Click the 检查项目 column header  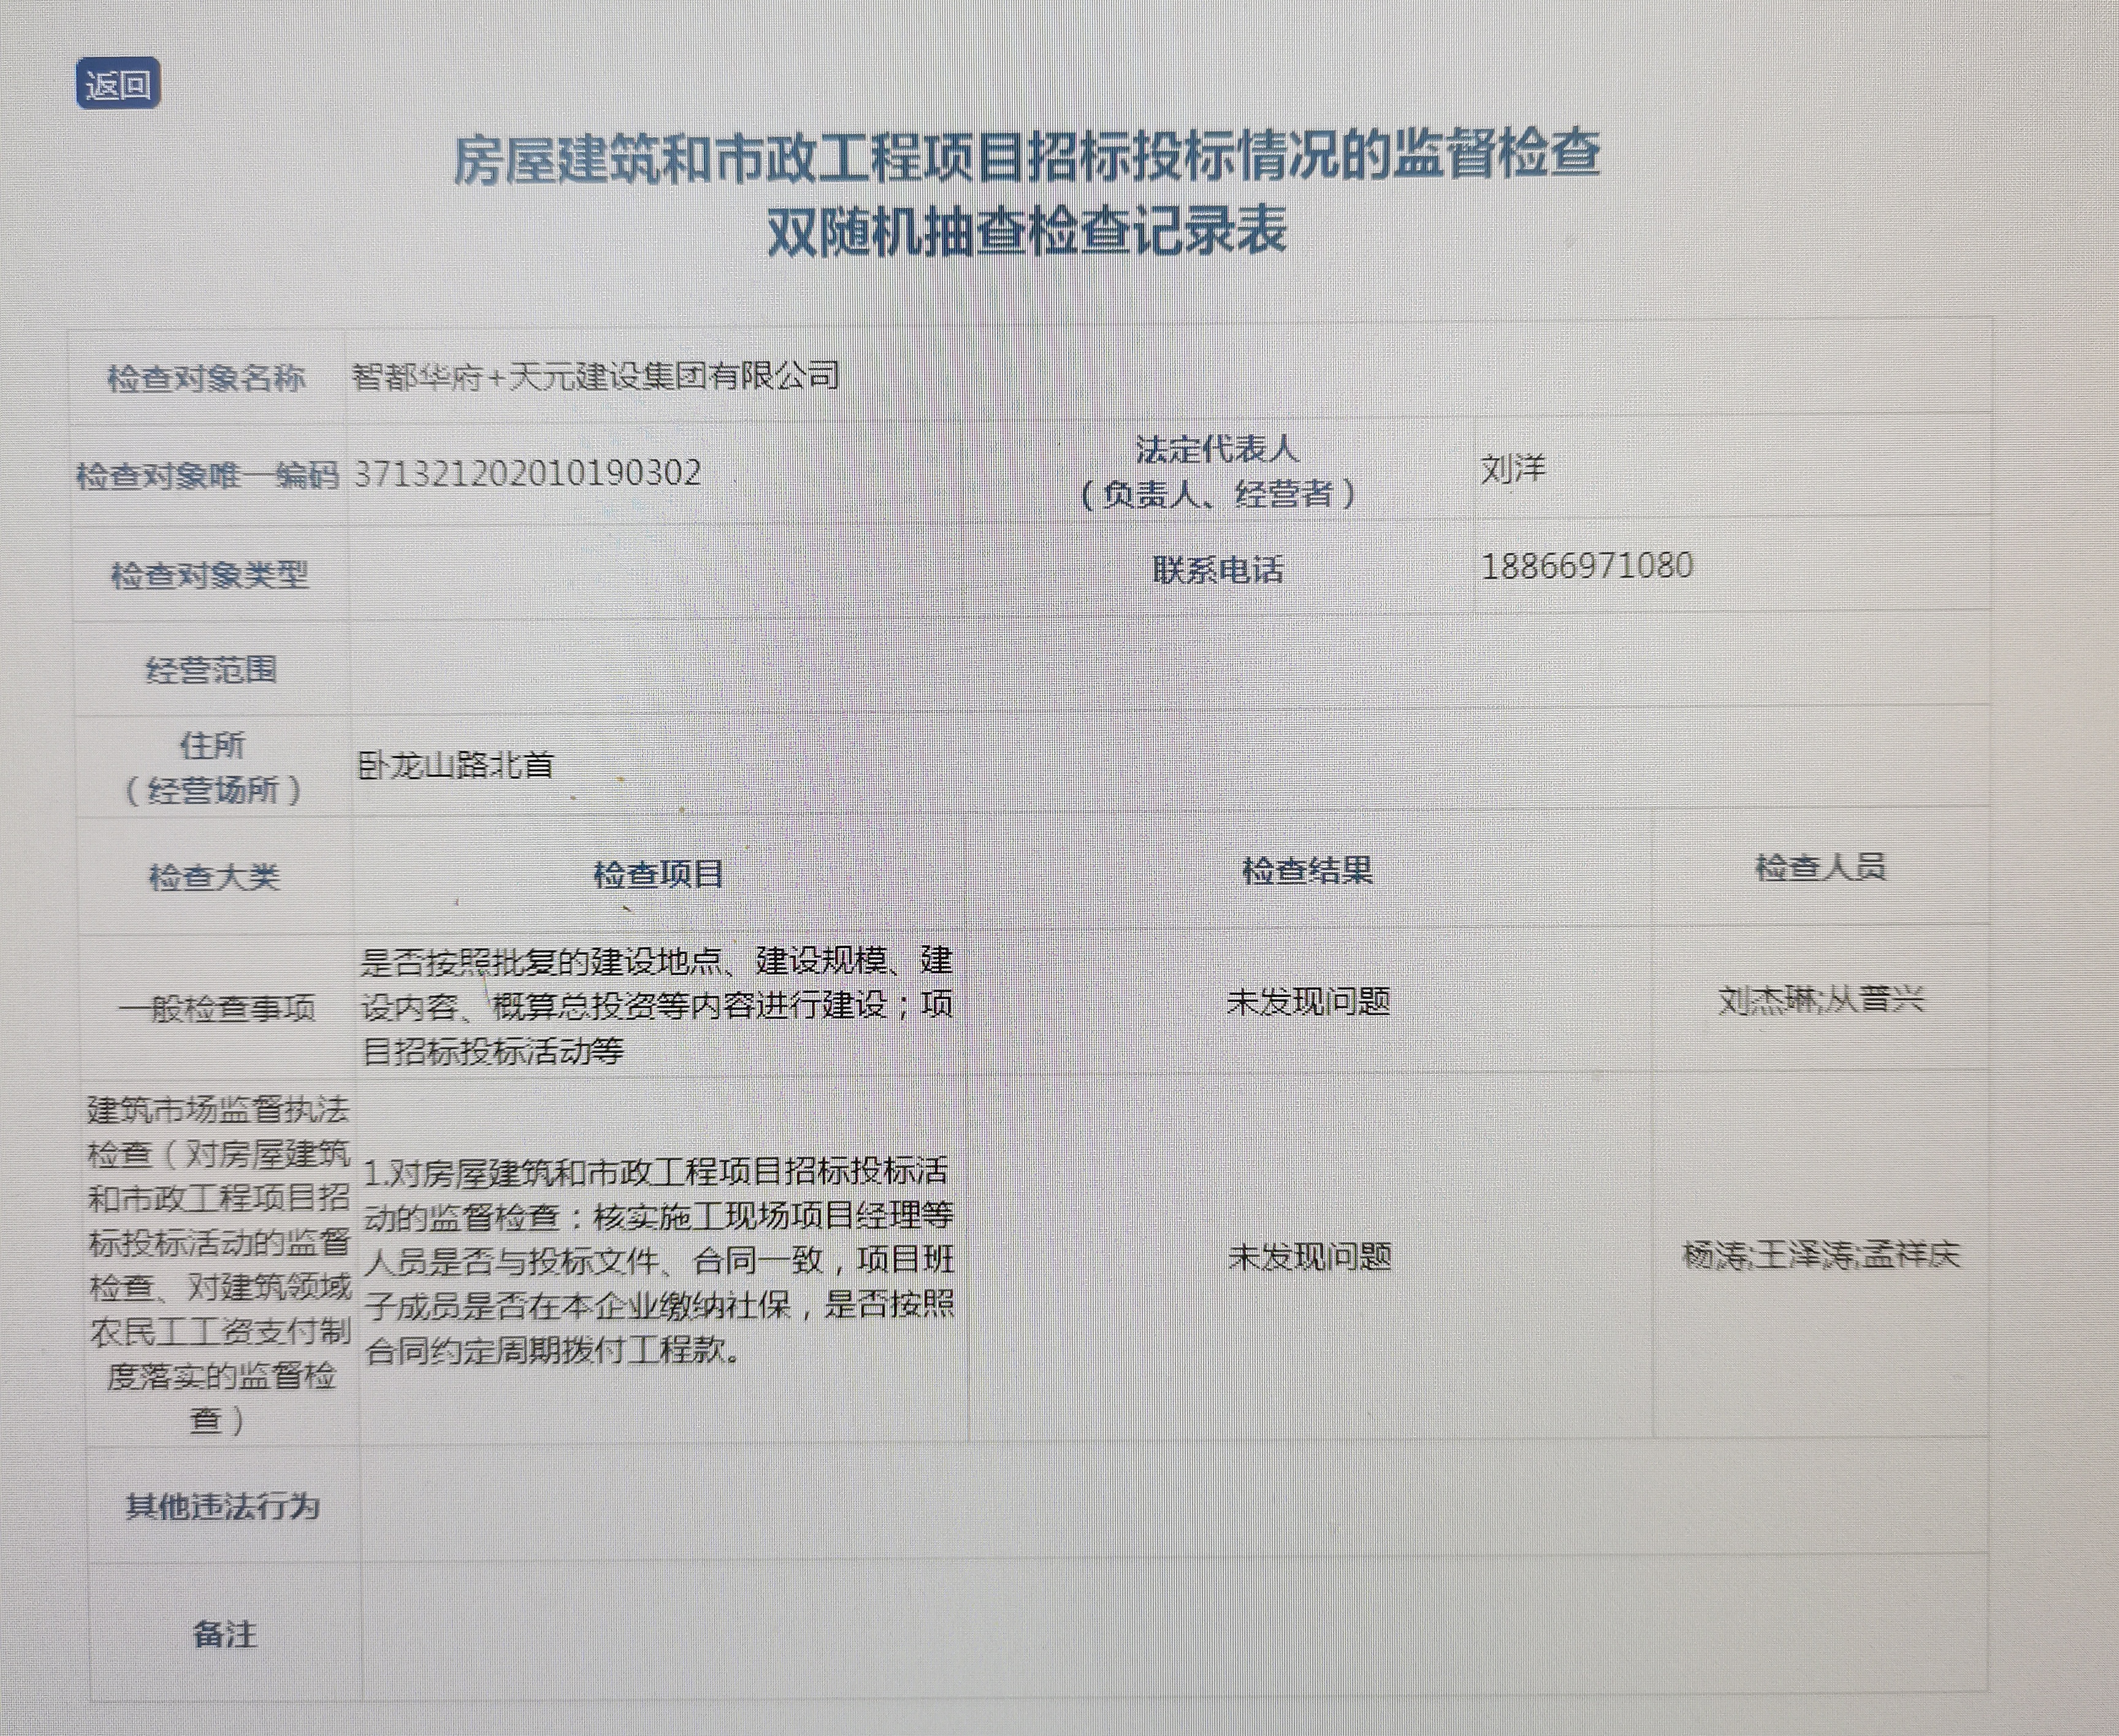click(x=658, y=874)
